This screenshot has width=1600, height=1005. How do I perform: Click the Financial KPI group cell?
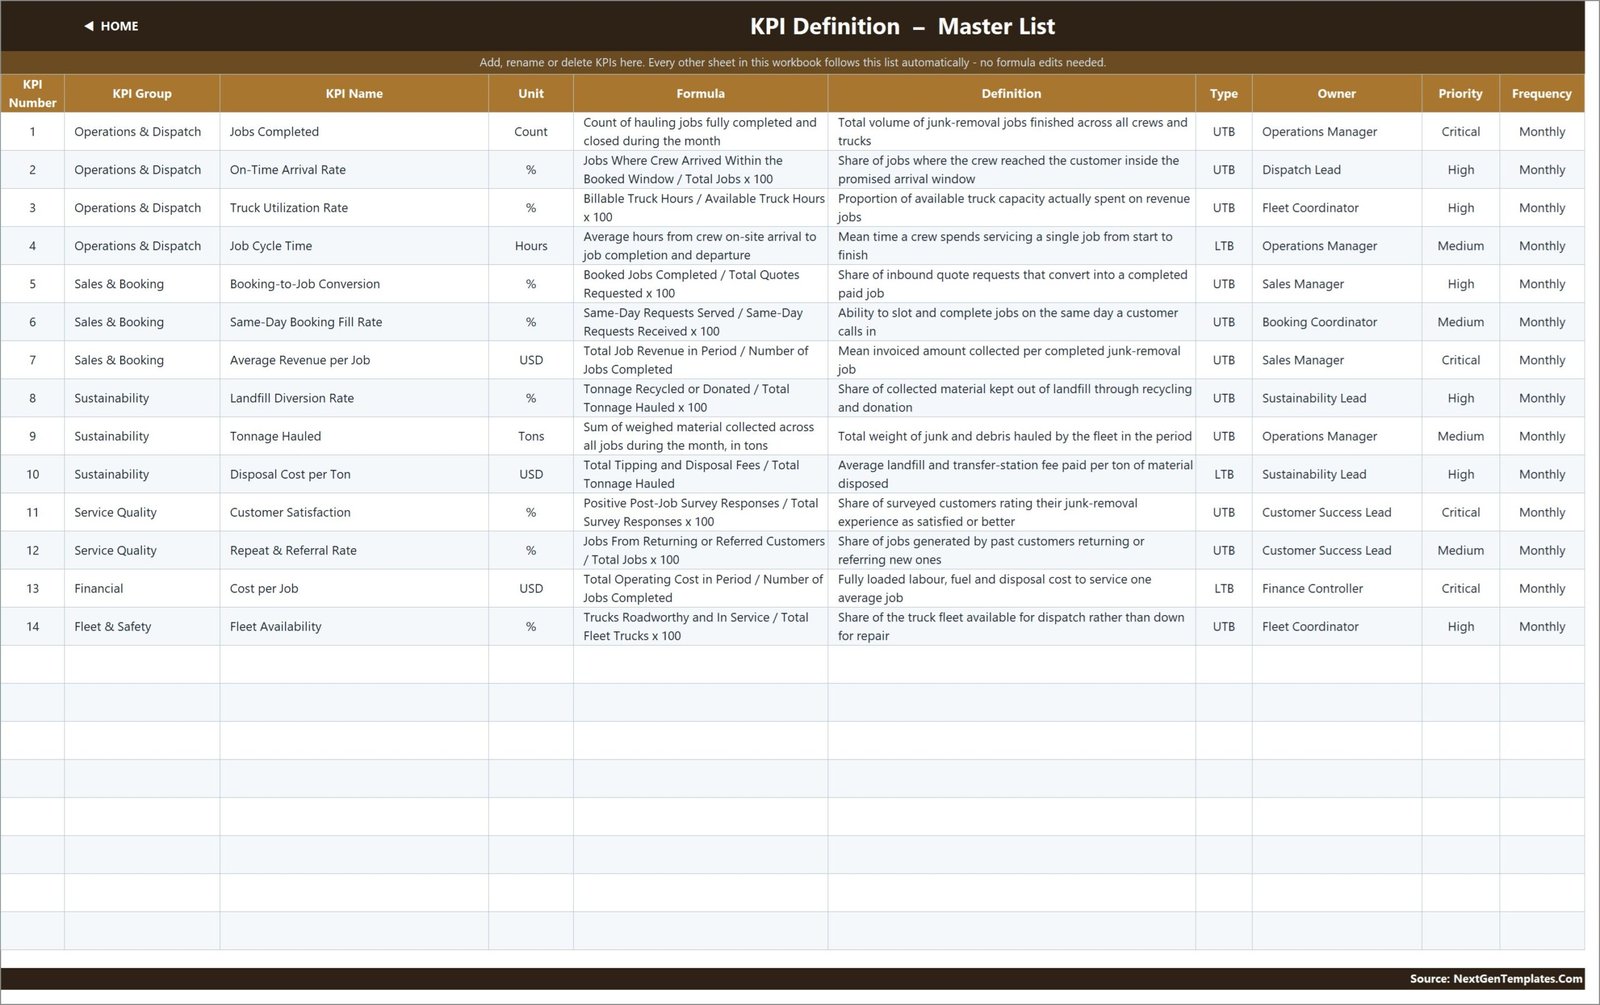point(142,588)
